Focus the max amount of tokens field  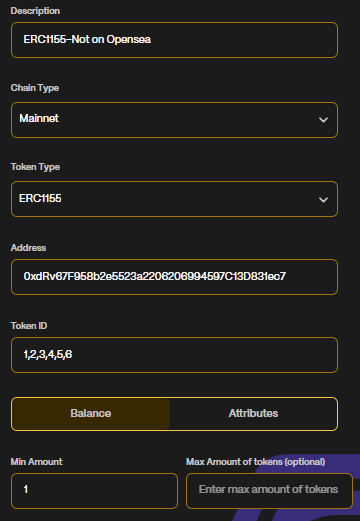269,491
